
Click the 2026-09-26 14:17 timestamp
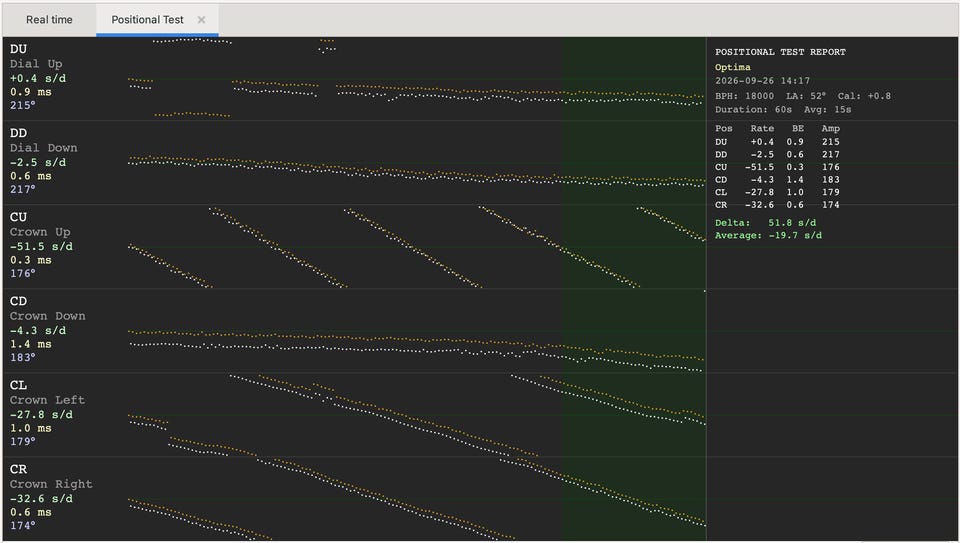762,81
